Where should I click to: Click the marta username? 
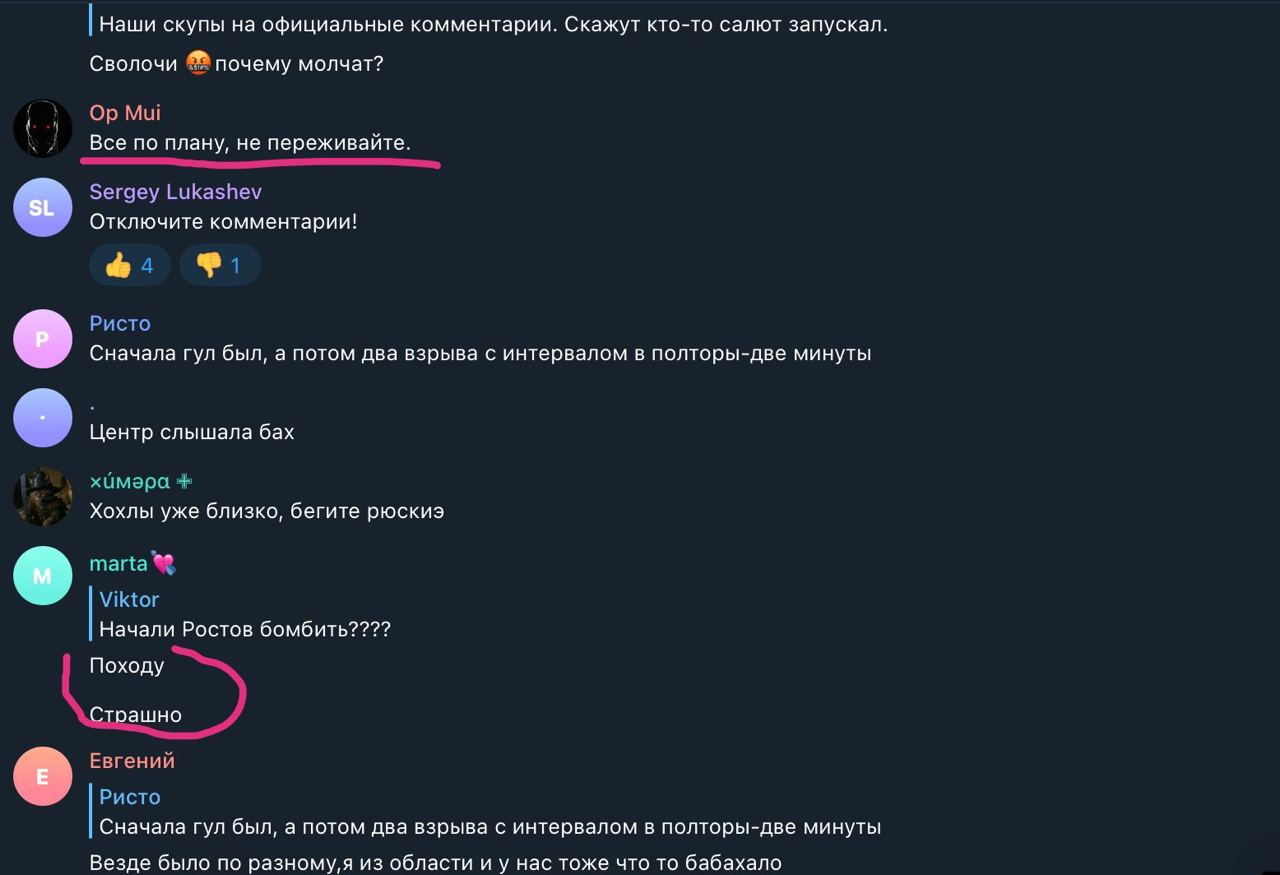pyautogui.click(x=118, y=563)
